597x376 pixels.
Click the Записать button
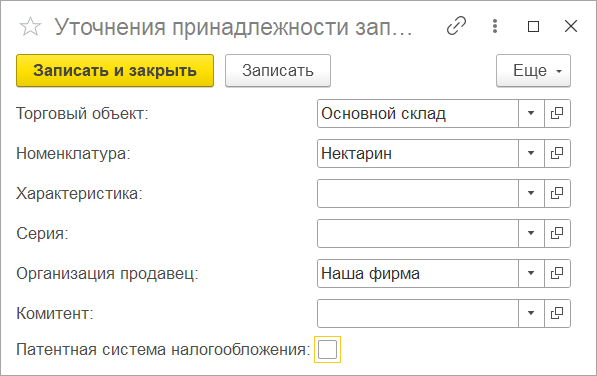[278, 71]
